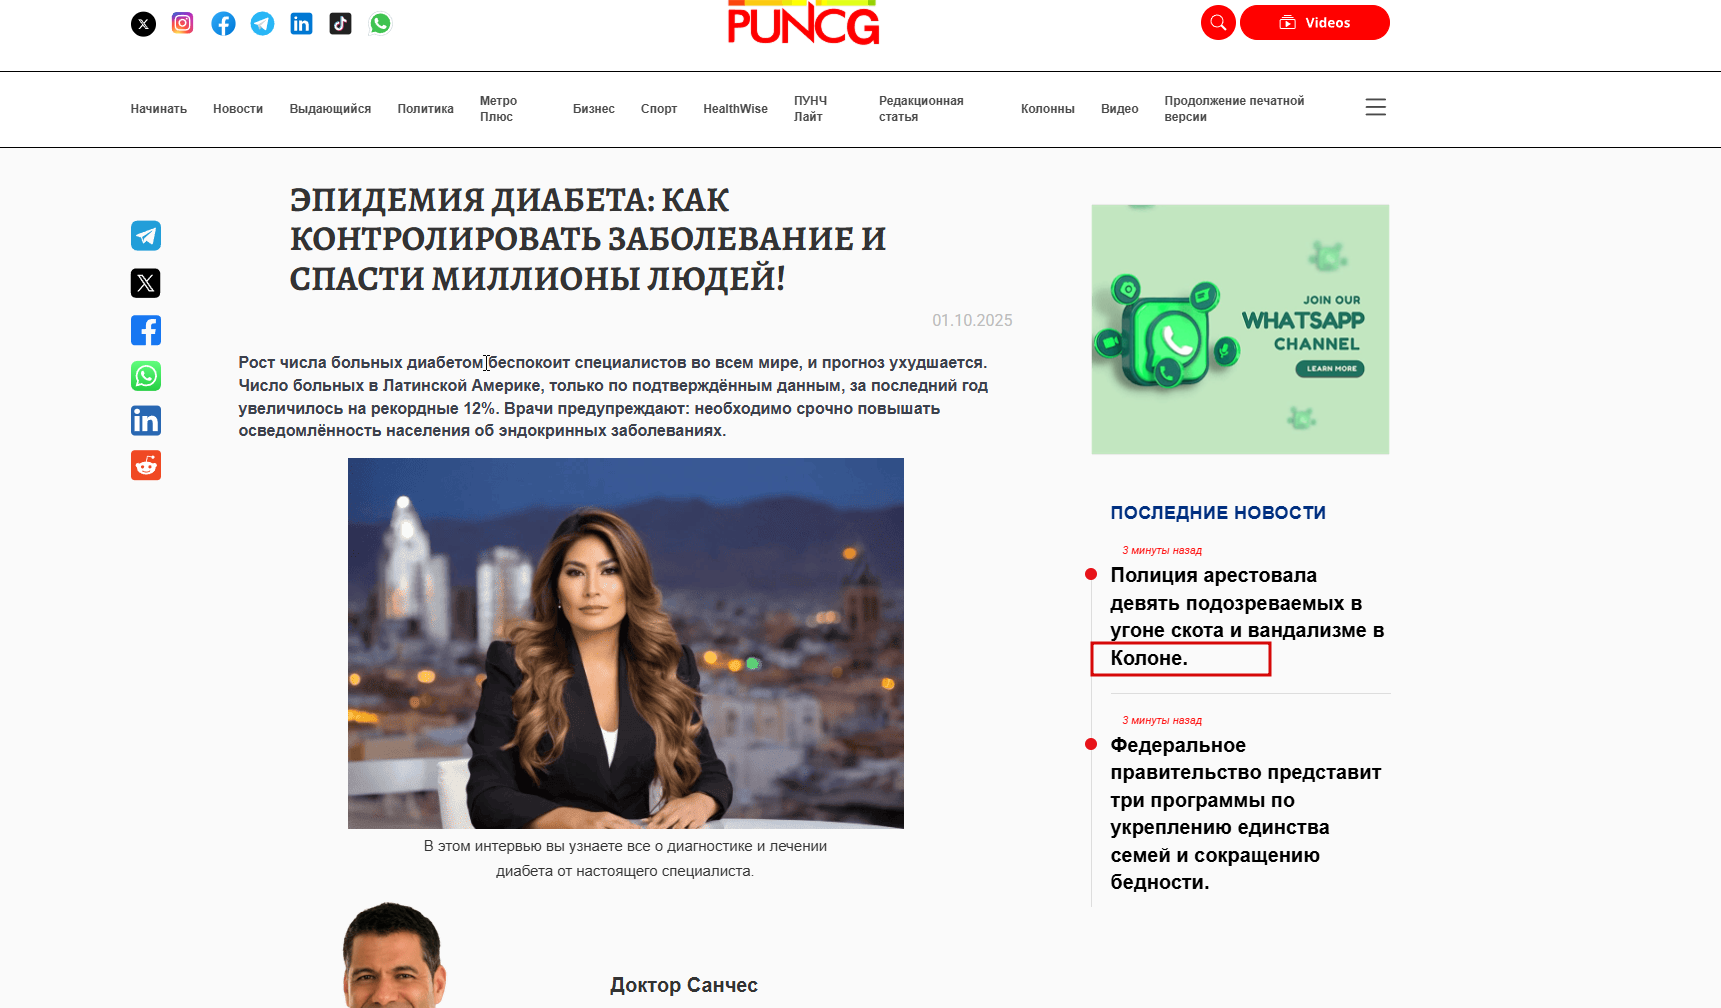Viewport: 1721px width, 1008px height.
Task: Open the Videos button
Action: point(1315,22)
